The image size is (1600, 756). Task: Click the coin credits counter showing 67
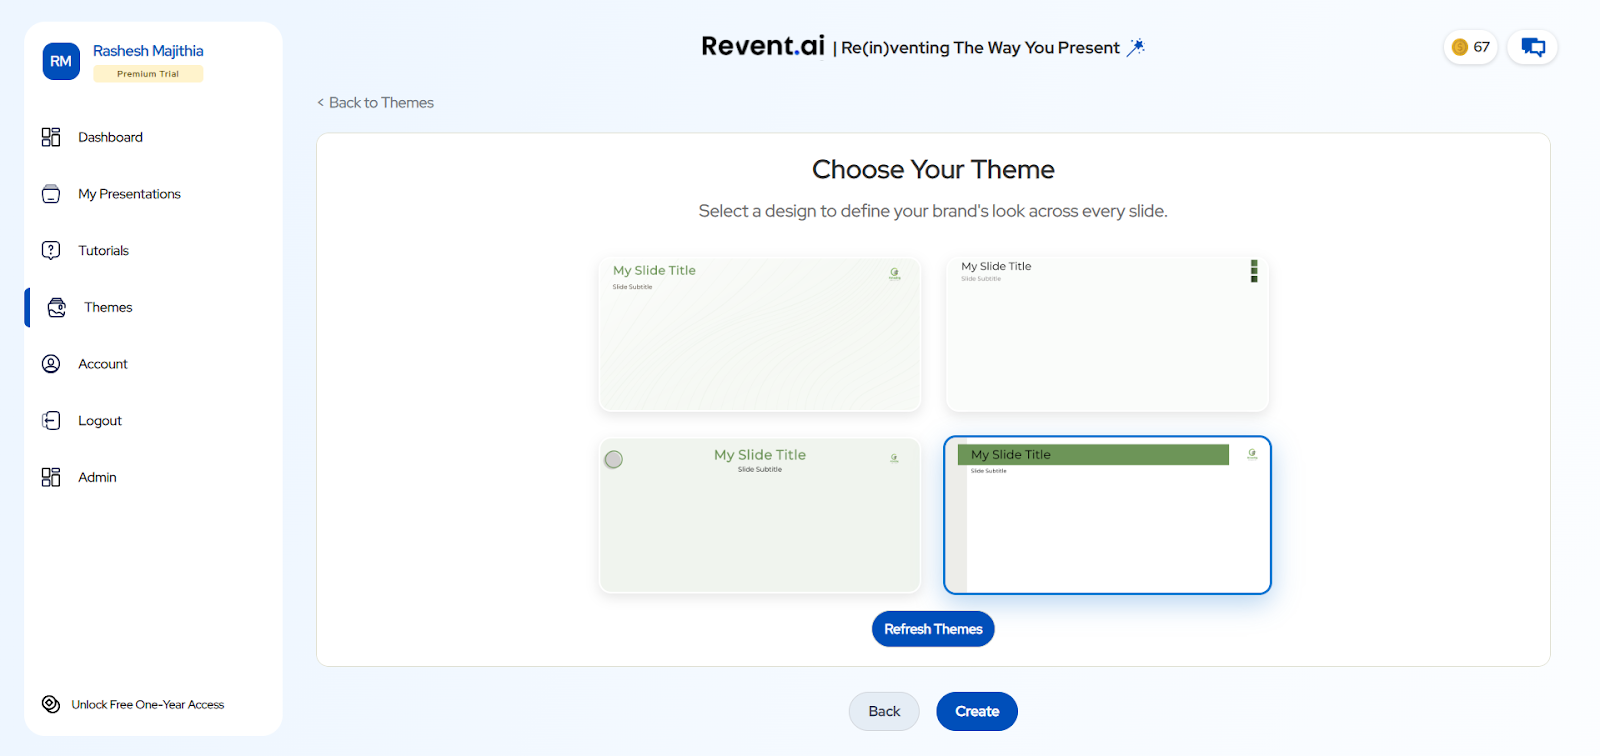point(1471,47)
